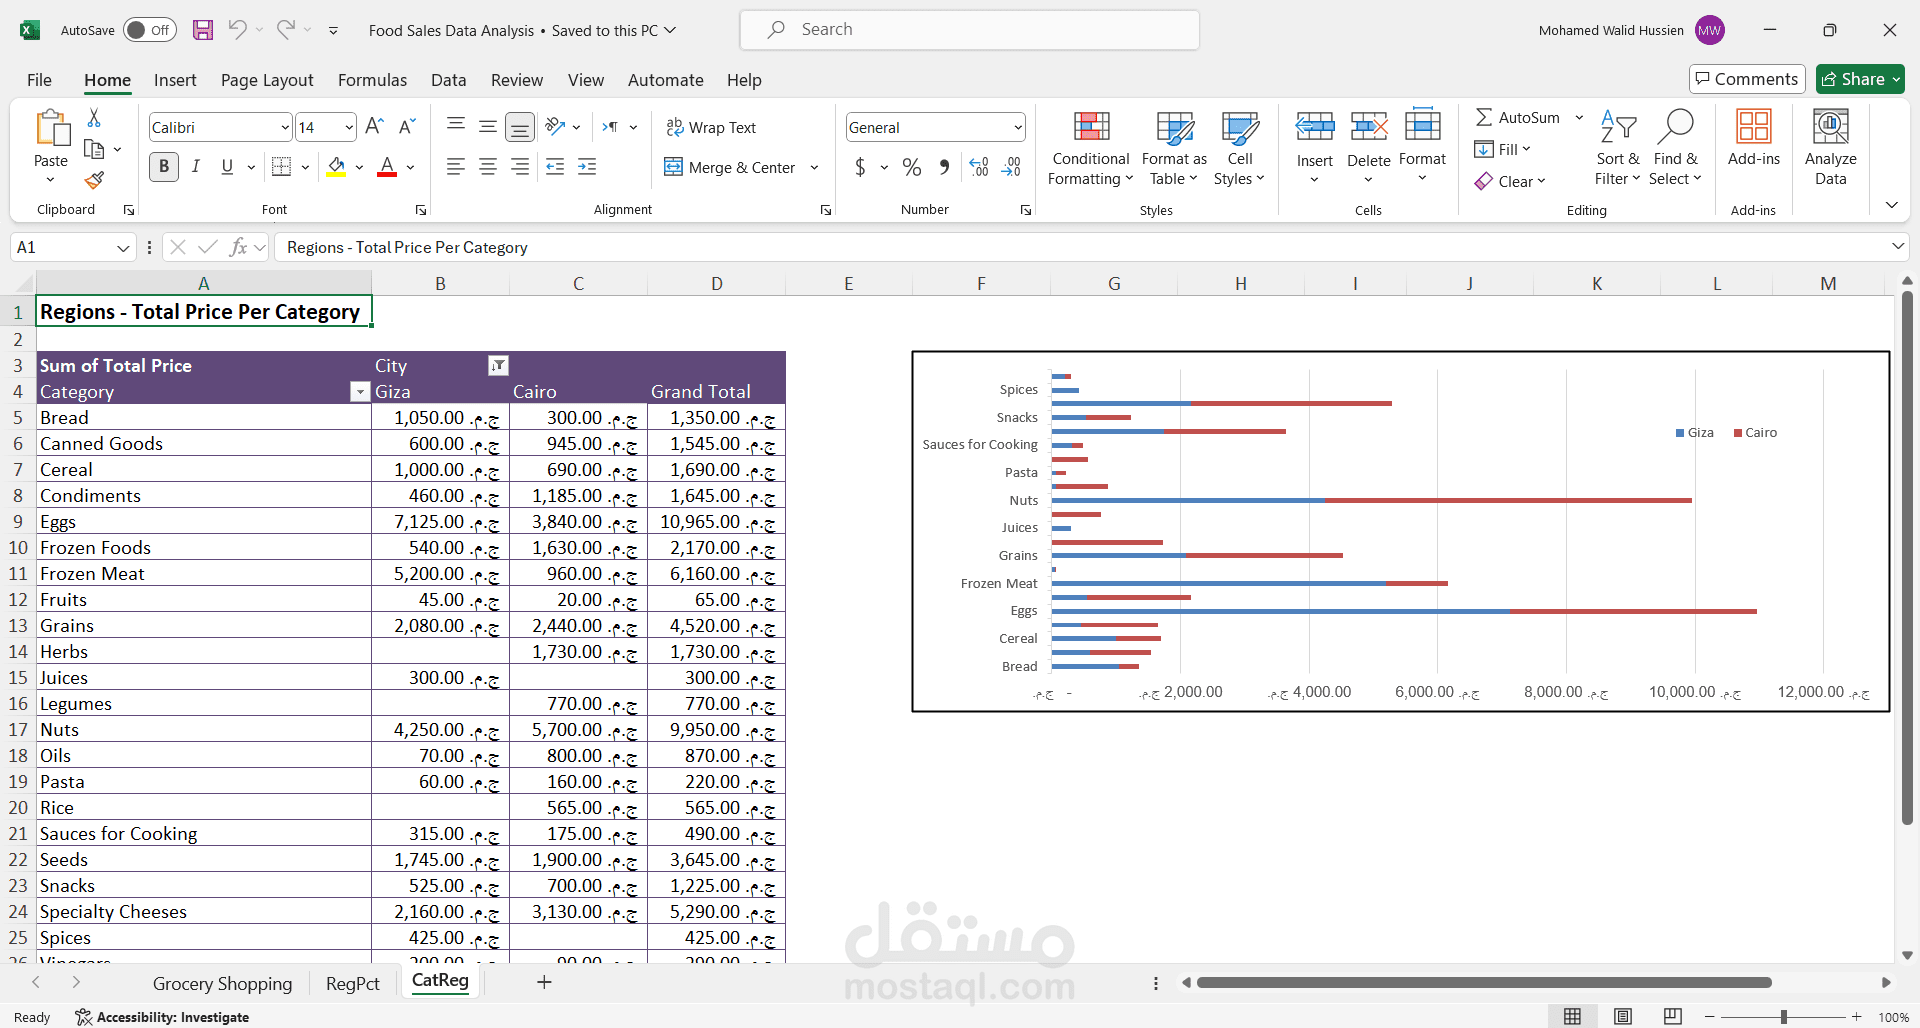Screen dimensions: 1920x1028
Task: Toggle Underline formatting
Action: (x=227, y=167)
